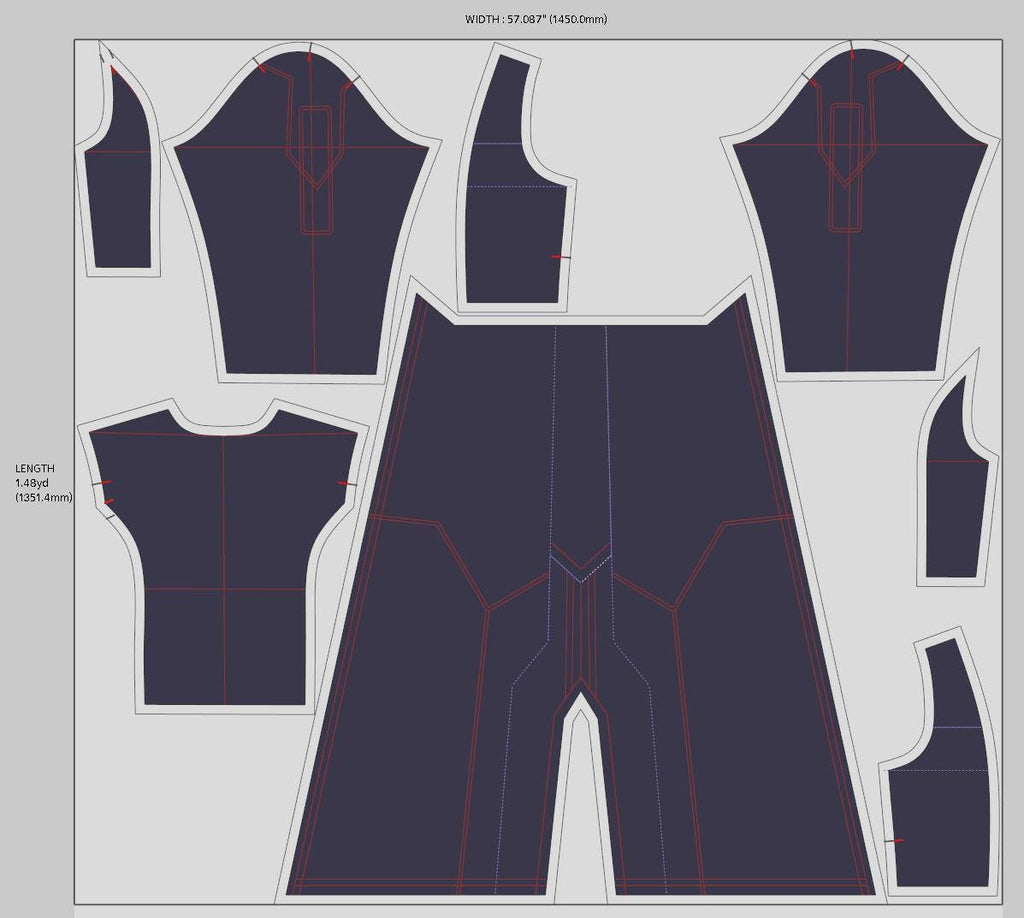Select the large trousers pattern piece
This screenshot has height=918, width=1024.
tap(580, 590)
